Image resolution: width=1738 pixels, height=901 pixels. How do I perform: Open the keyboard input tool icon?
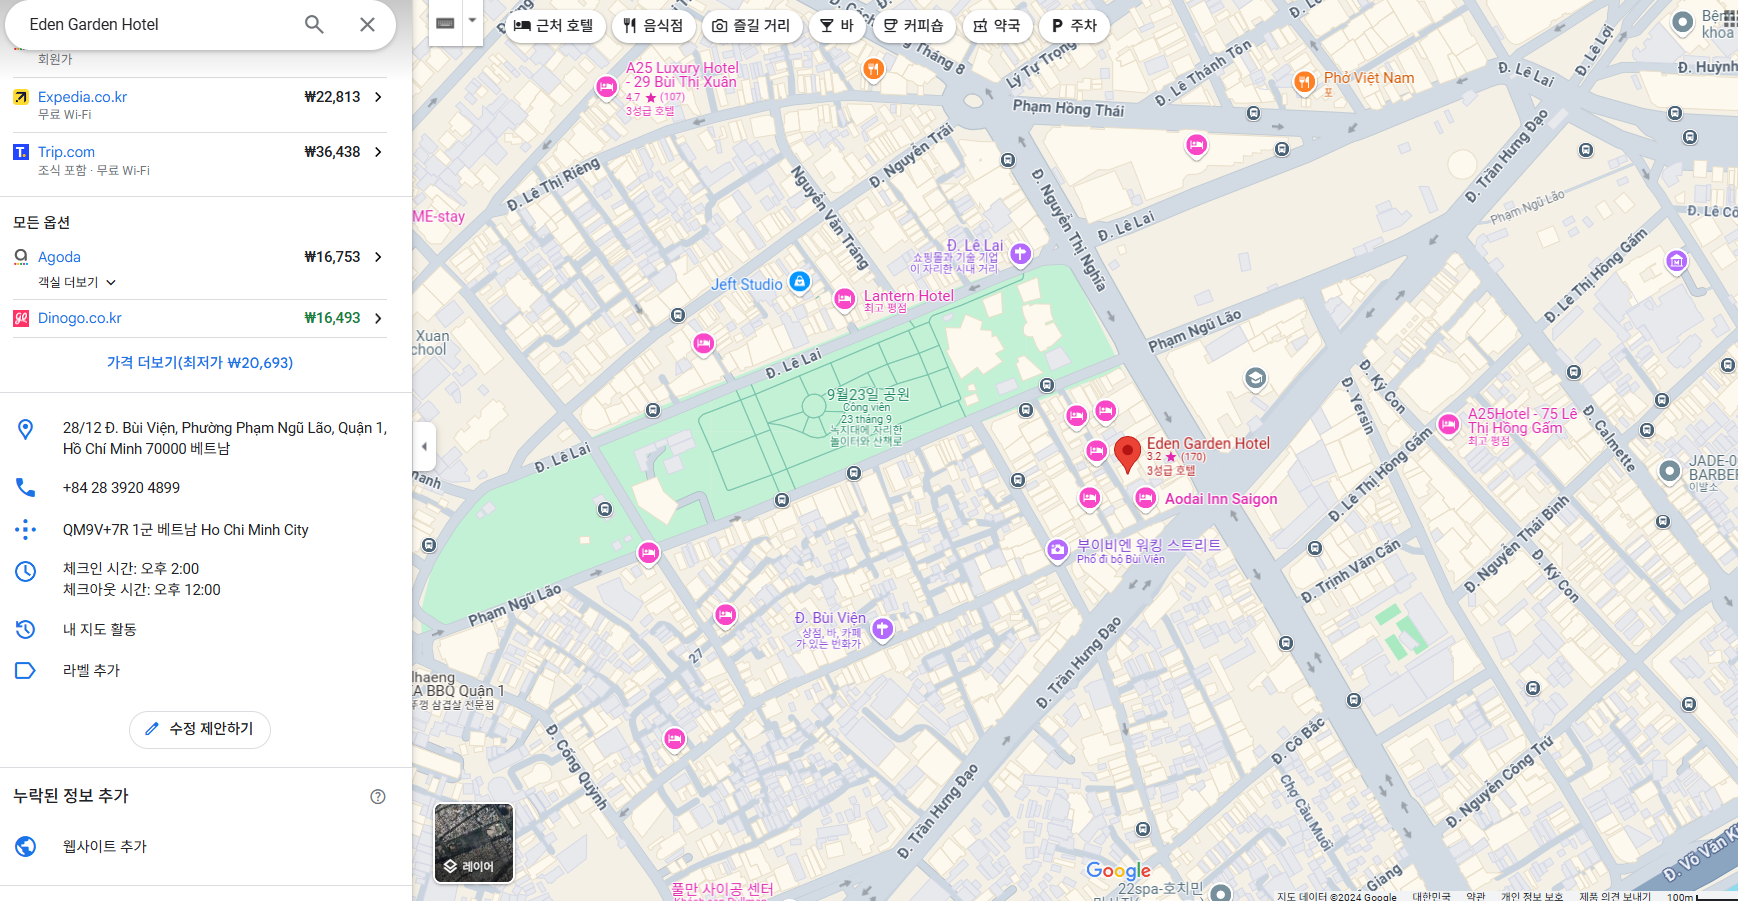[446, 23]
